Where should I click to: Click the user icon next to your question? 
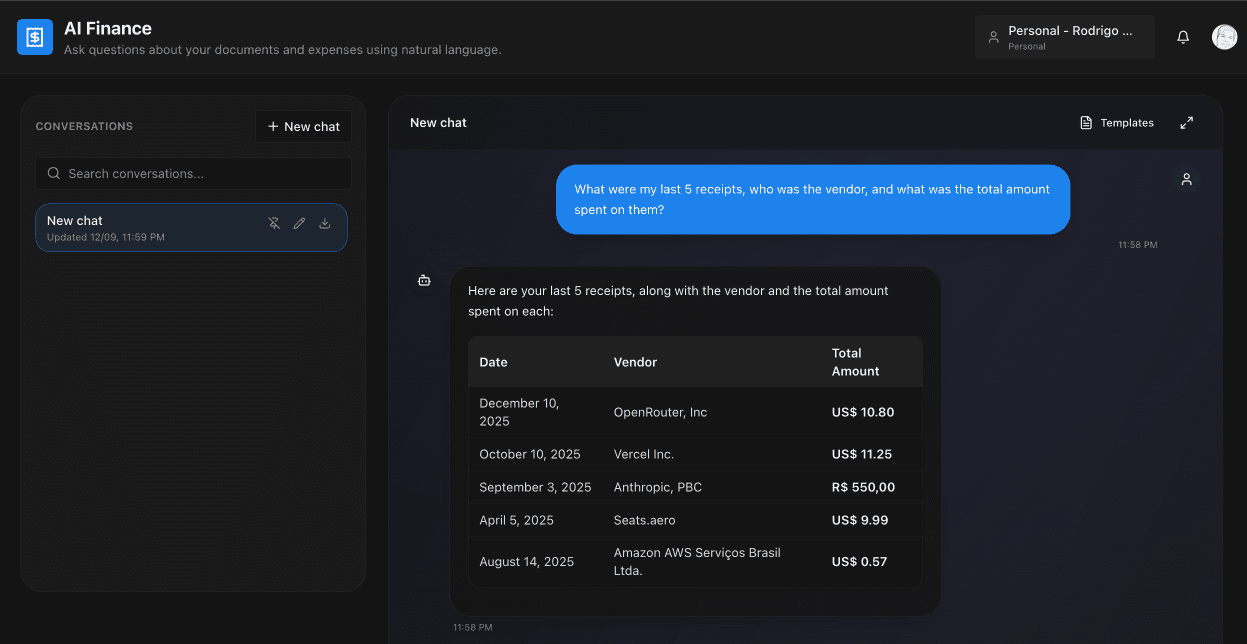click(1187, 179)
